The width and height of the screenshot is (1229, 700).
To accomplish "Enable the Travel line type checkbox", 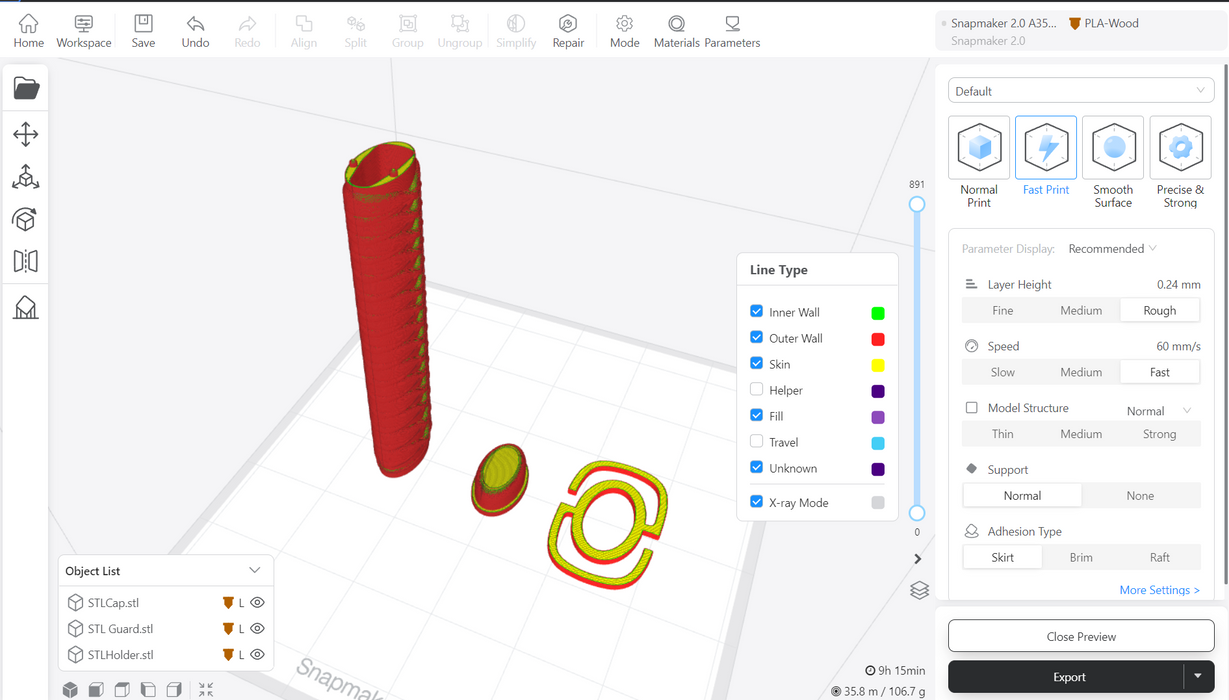I will (x=757, y=442).
